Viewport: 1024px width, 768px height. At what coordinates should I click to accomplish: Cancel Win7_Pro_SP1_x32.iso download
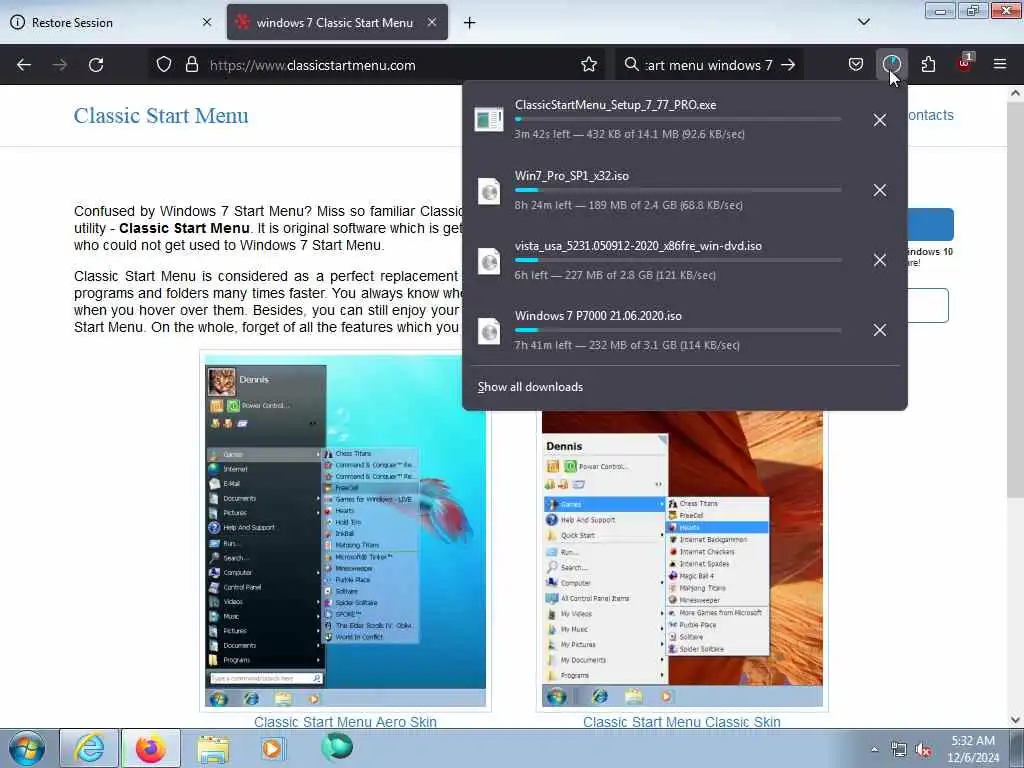tap(880, 190)
